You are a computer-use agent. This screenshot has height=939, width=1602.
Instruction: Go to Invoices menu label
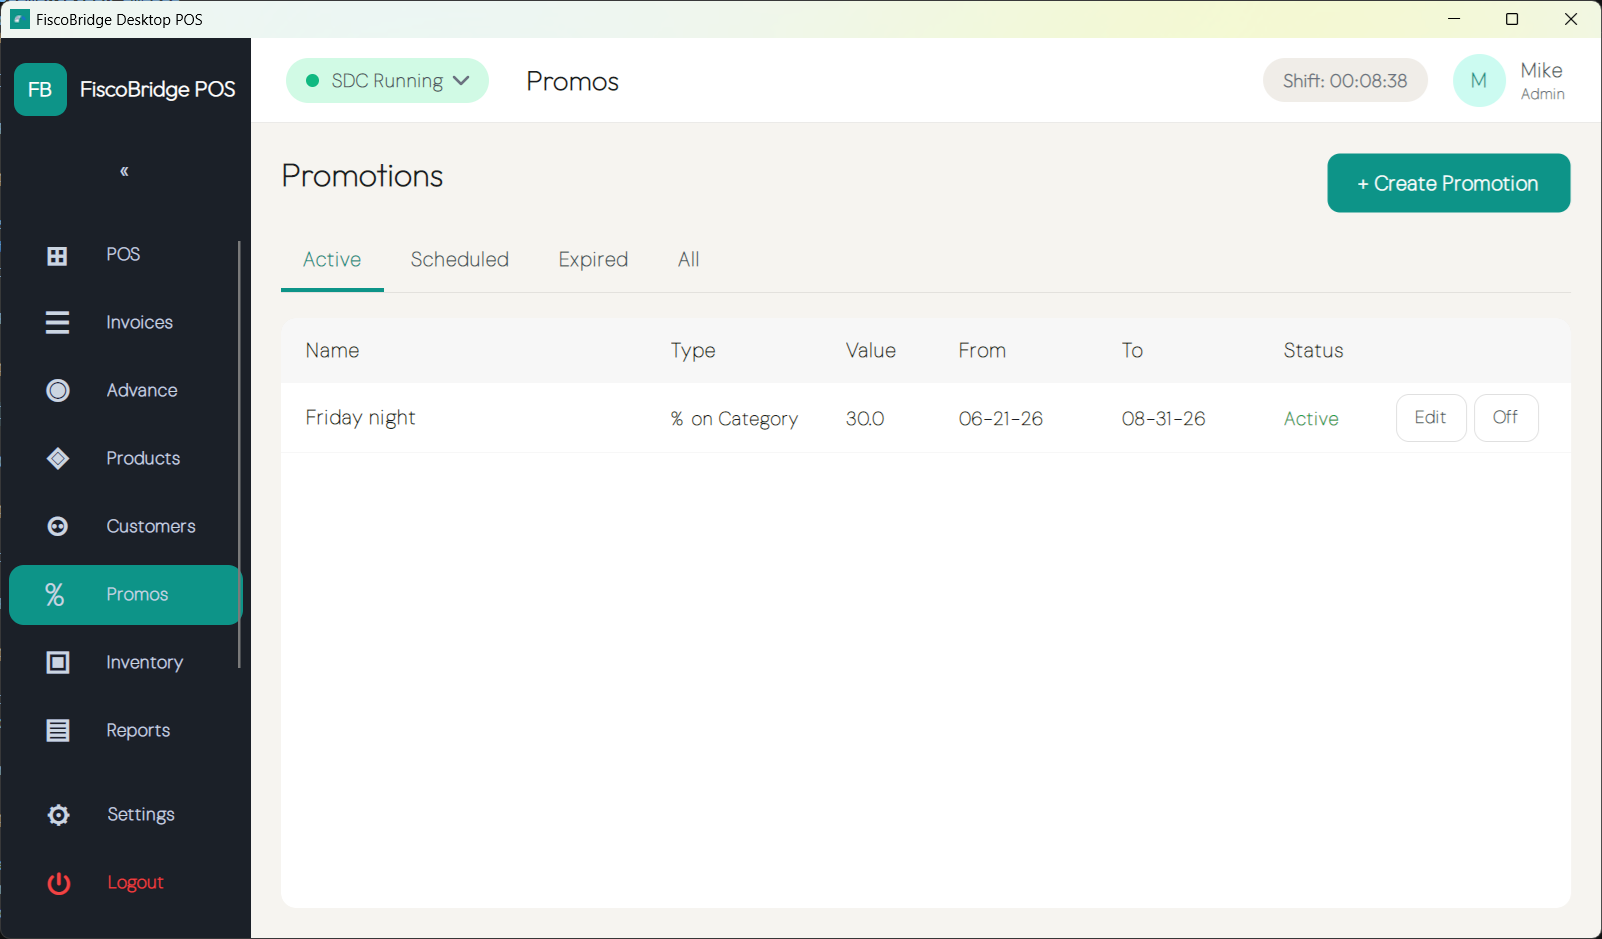(x=140, y=322)
